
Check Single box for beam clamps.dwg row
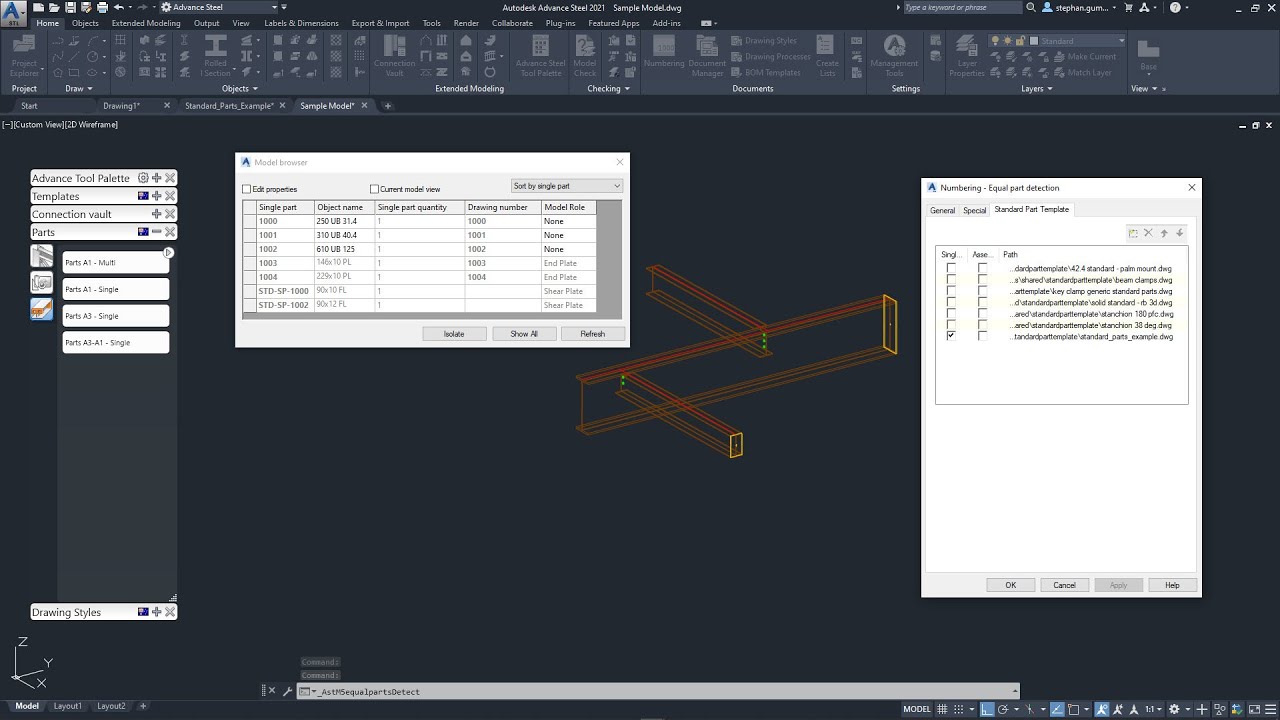click(951, 280)
